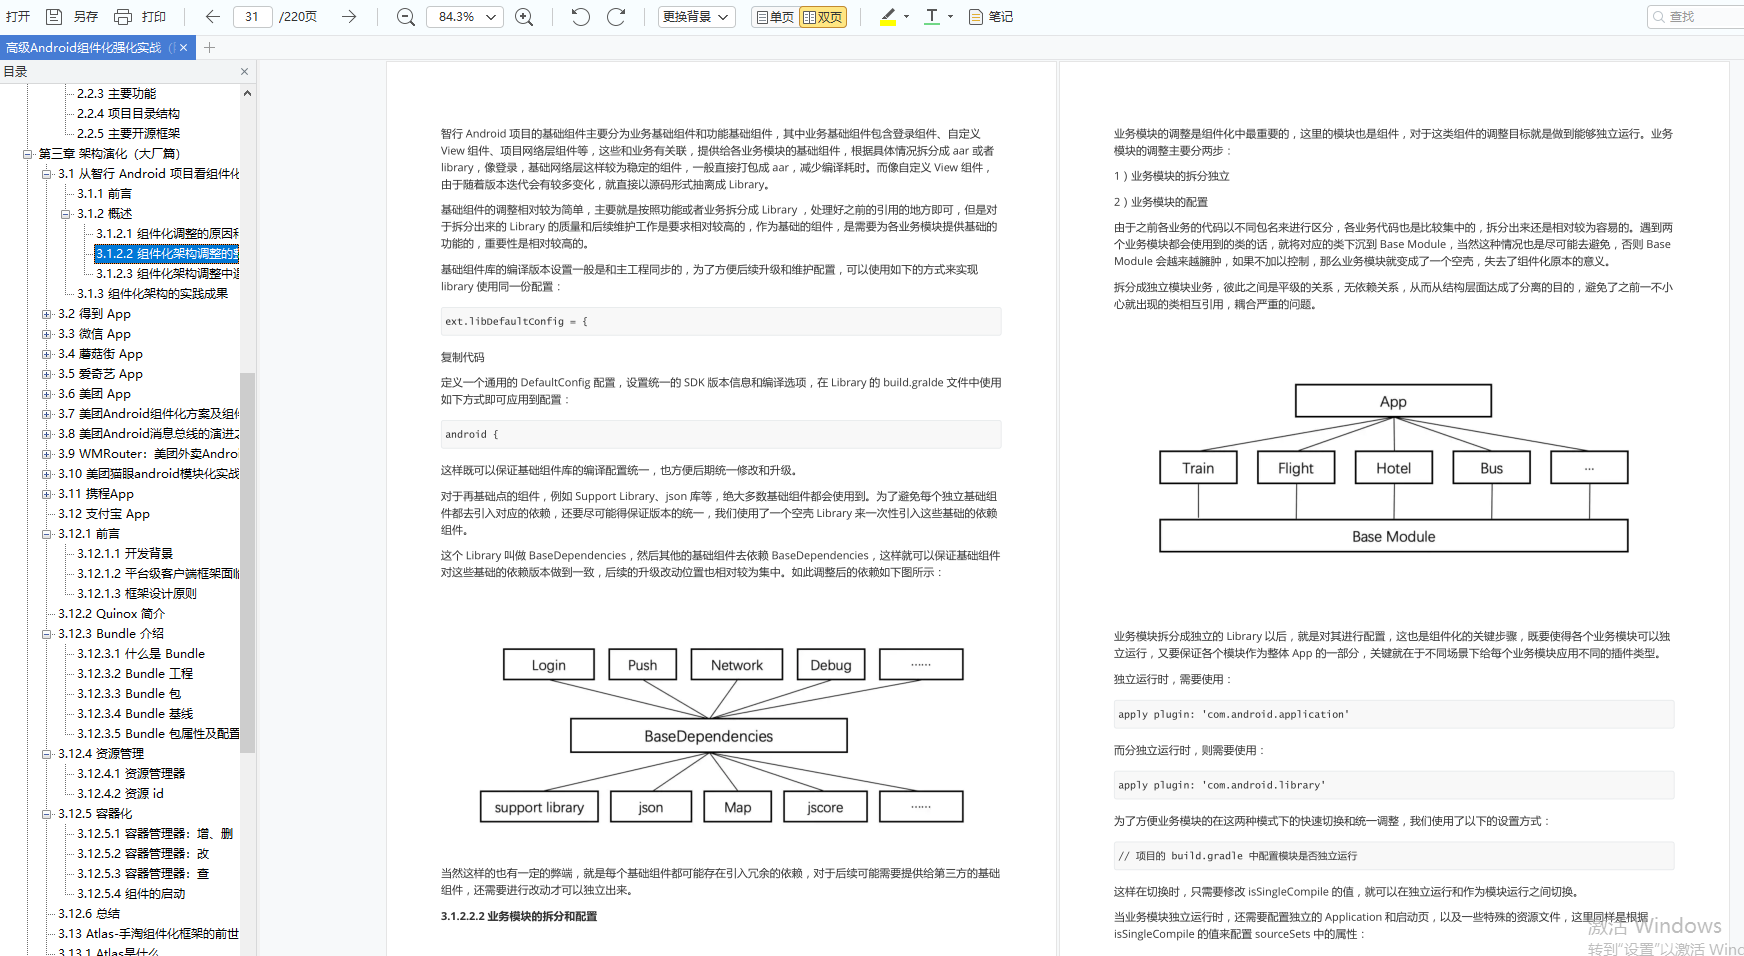
Task: Switch to 双页 double page view
Action: point(822,17)
